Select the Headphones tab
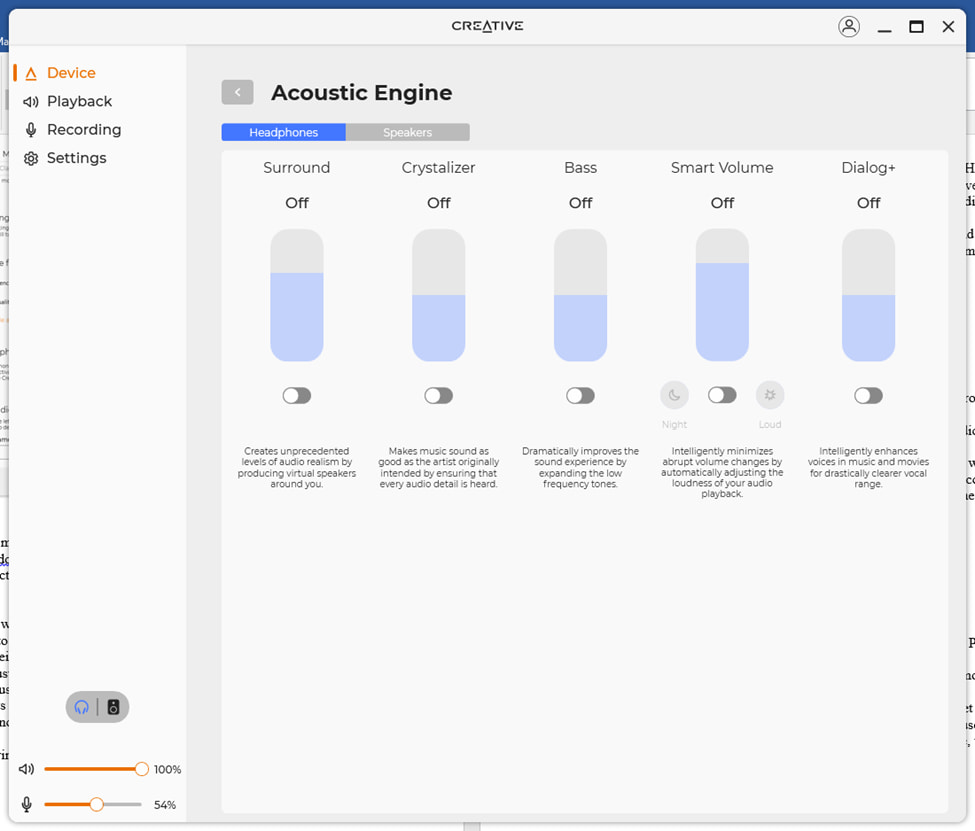The image size is (975, 831). [x=284, y=132]
